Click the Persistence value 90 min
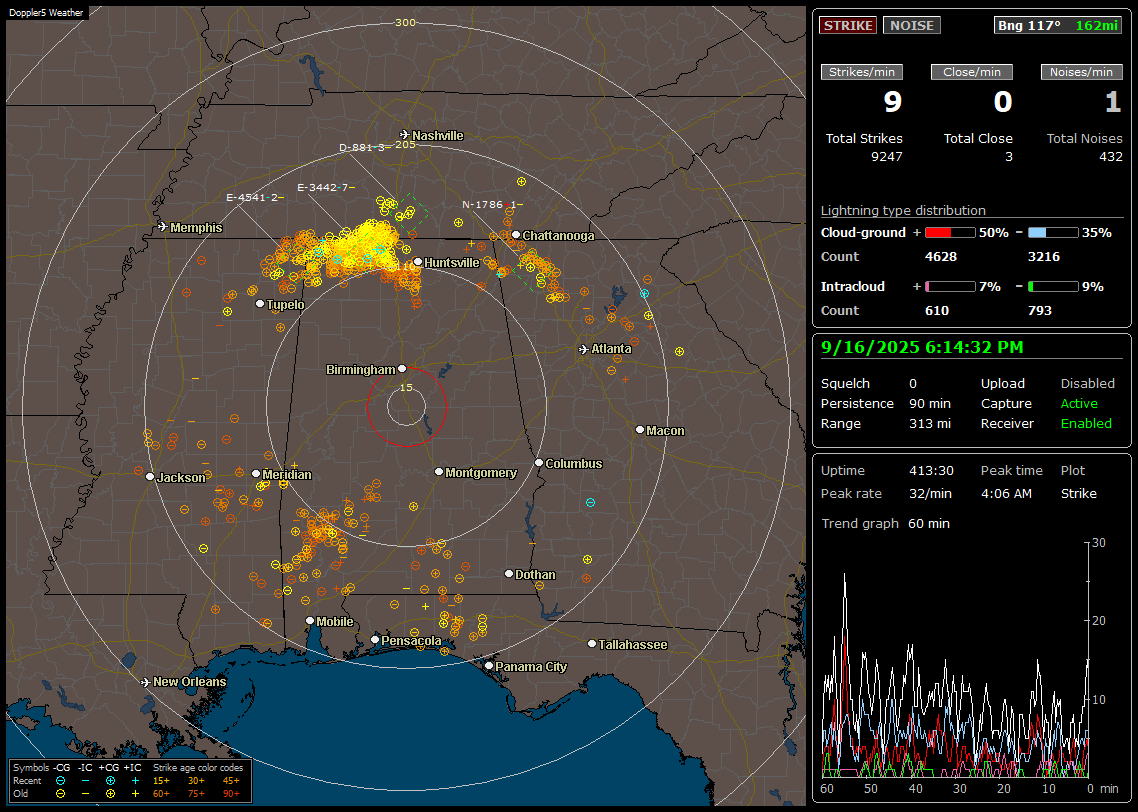This screenshot has height=812, width=1138. point(930,403)
